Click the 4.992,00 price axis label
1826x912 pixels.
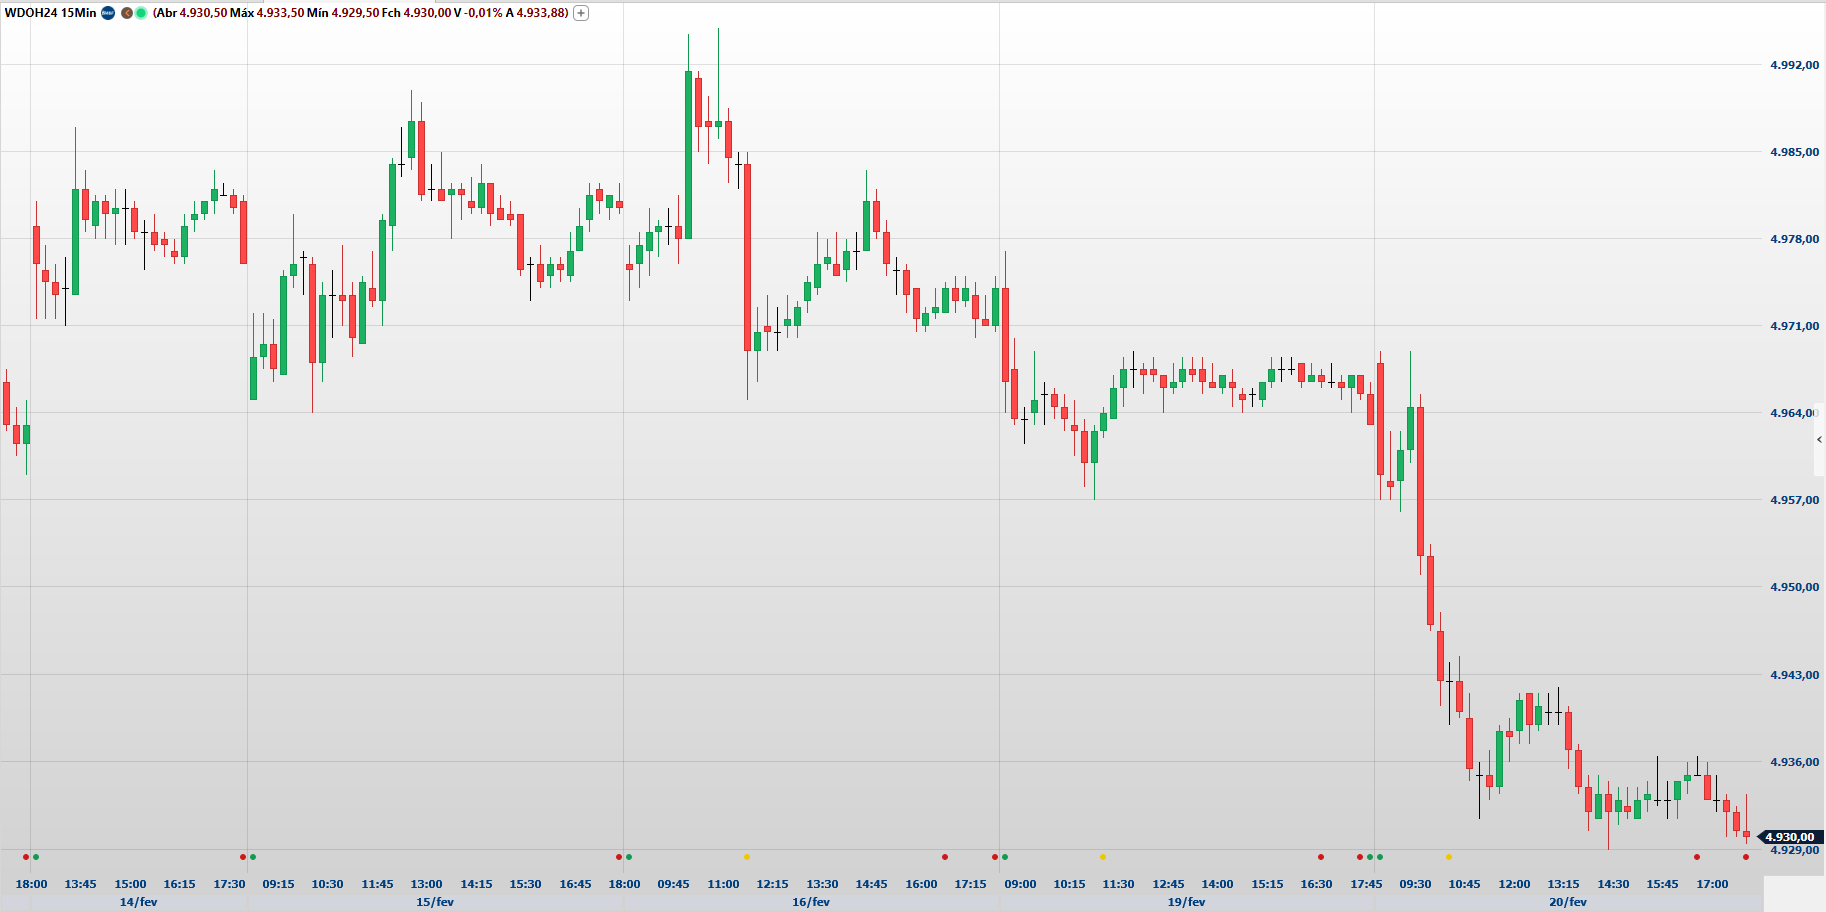tap(1794, 65)
